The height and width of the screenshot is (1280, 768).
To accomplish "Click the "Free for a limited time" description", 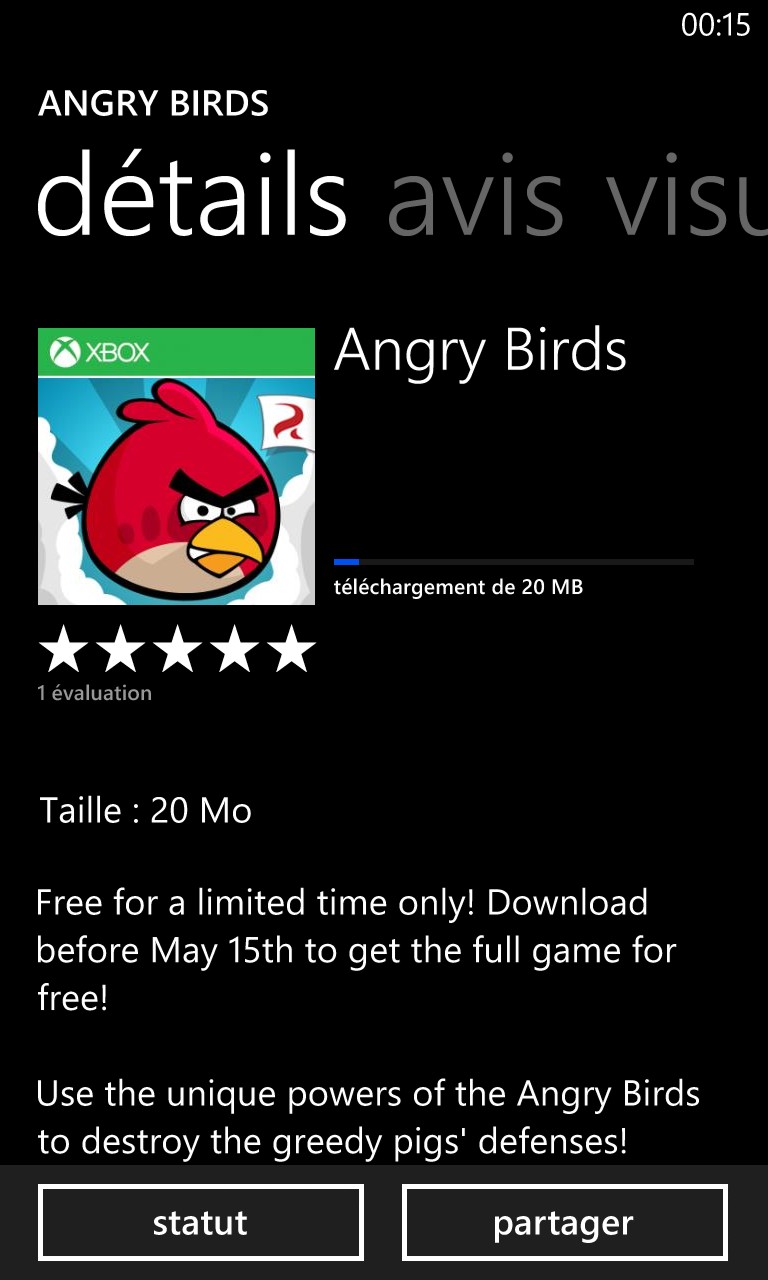I will pos(356,950).
